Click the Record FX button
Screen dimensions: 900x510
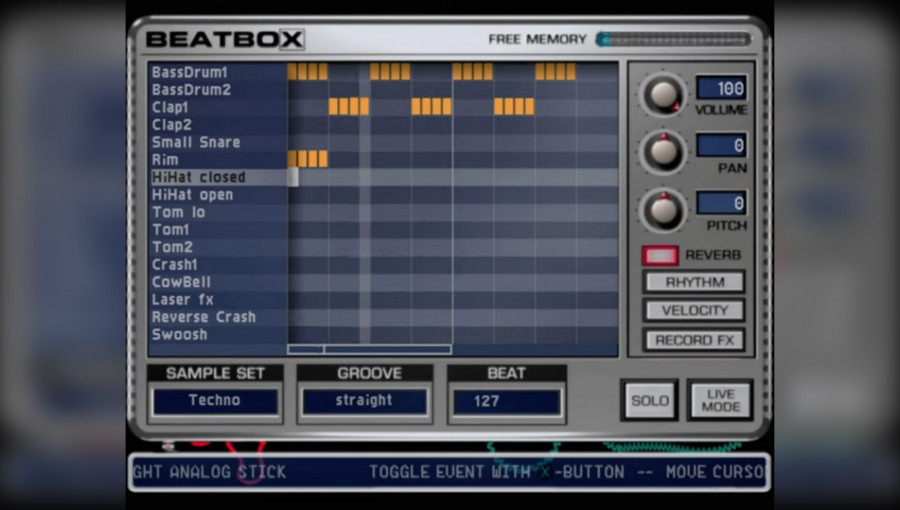(x=695, y=340)
